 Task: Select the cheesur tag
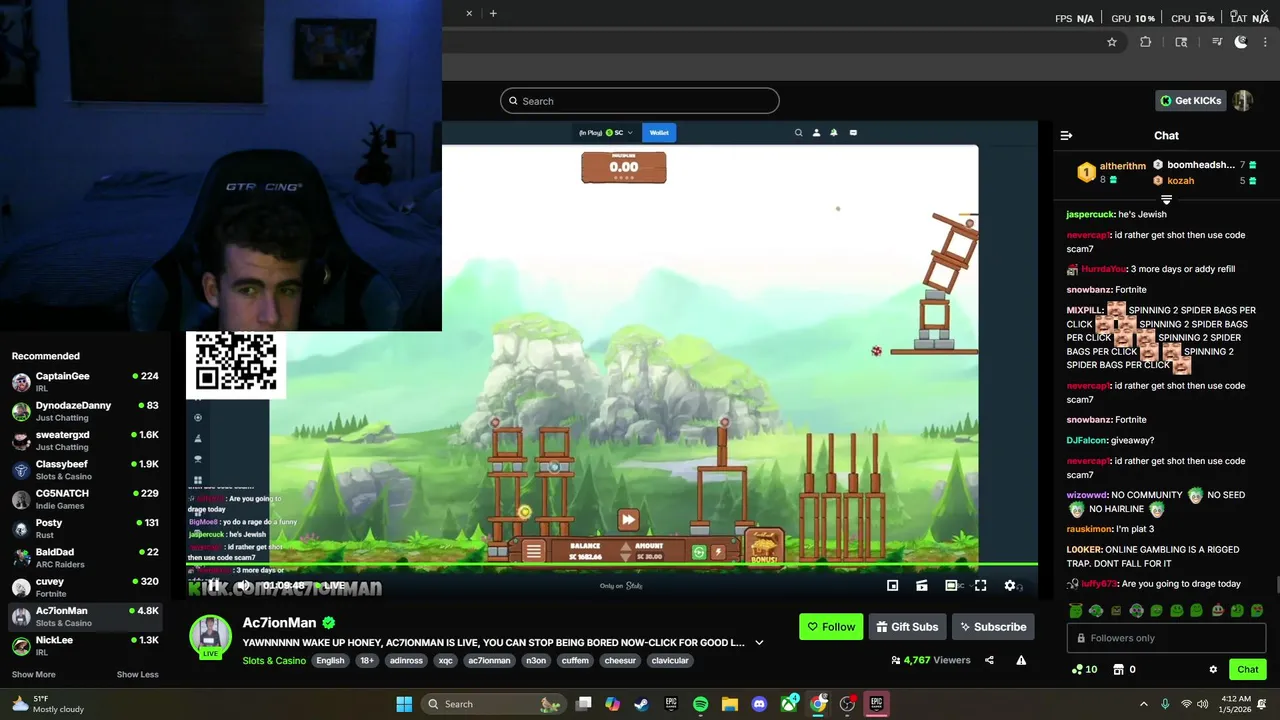pyautogui.click(x=620, y=660)
